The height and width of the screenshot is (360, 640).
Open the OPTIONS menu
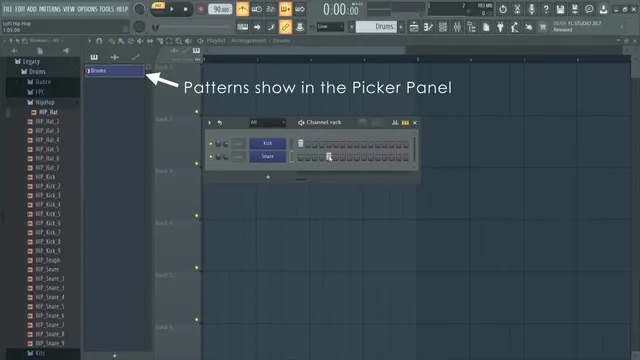pyautogui.click(x=87, y=9)
